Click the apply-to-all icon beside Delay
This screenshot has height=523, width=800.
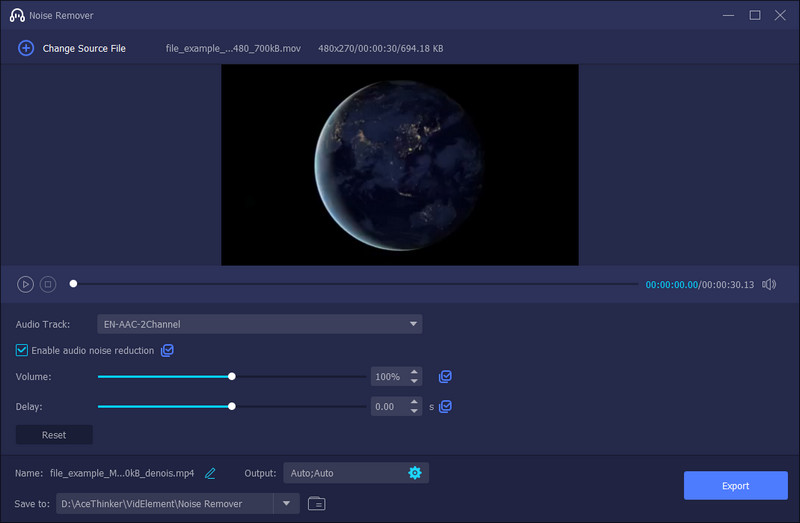click(445, 407)
